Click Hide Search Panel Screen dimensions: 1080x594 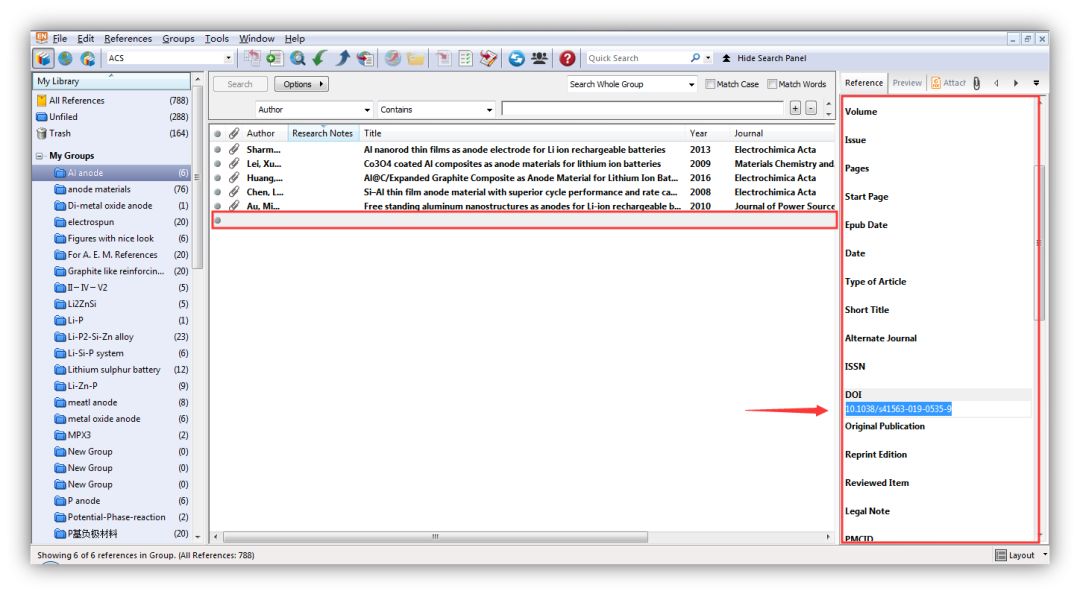tap(764, 59)
